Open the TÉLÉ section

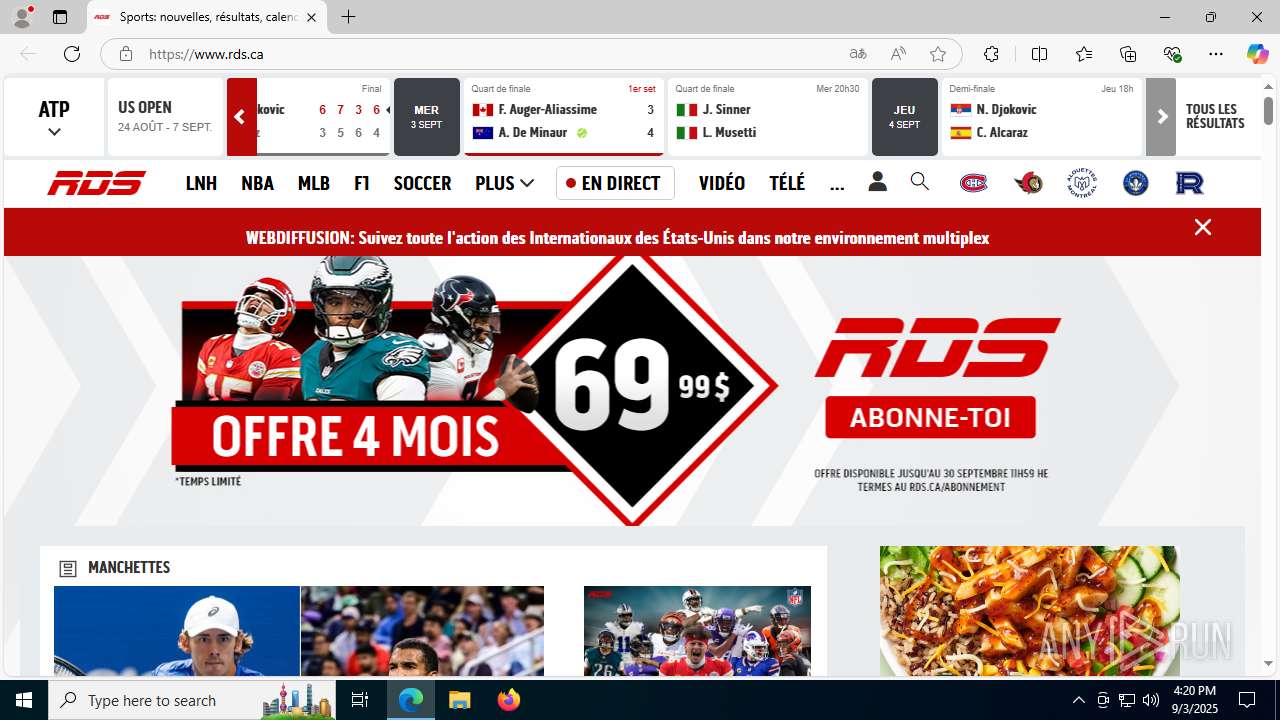[x=787, y=183]
